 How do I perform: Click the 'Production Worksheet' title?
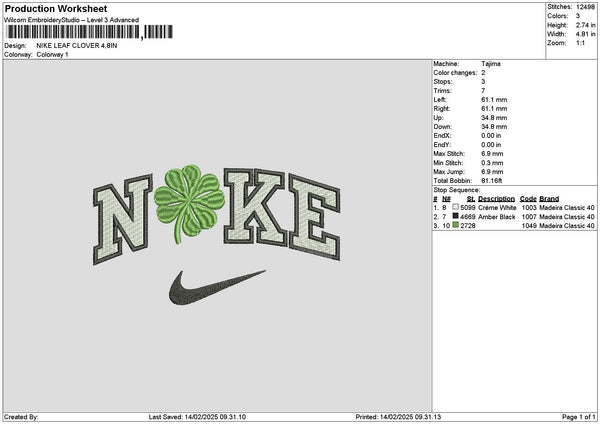tap(56, 8)
